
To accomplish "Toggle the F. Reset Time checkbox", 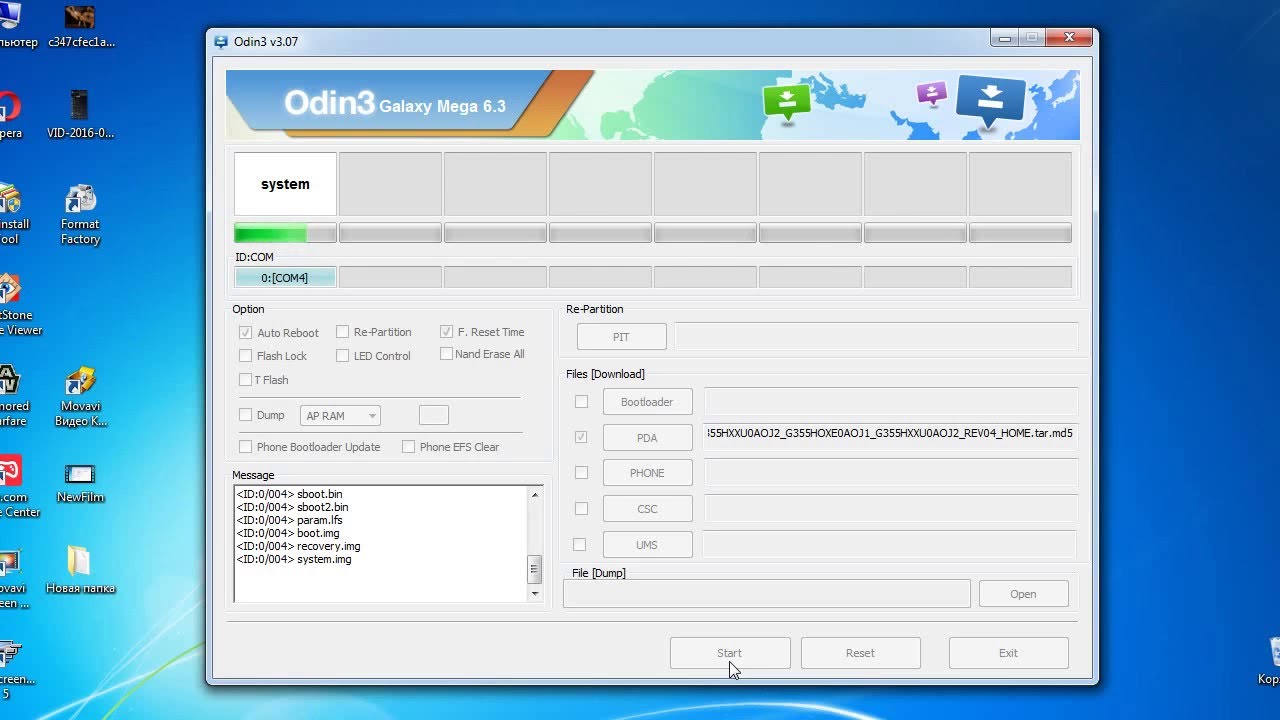I will click(x=446, y=332).
